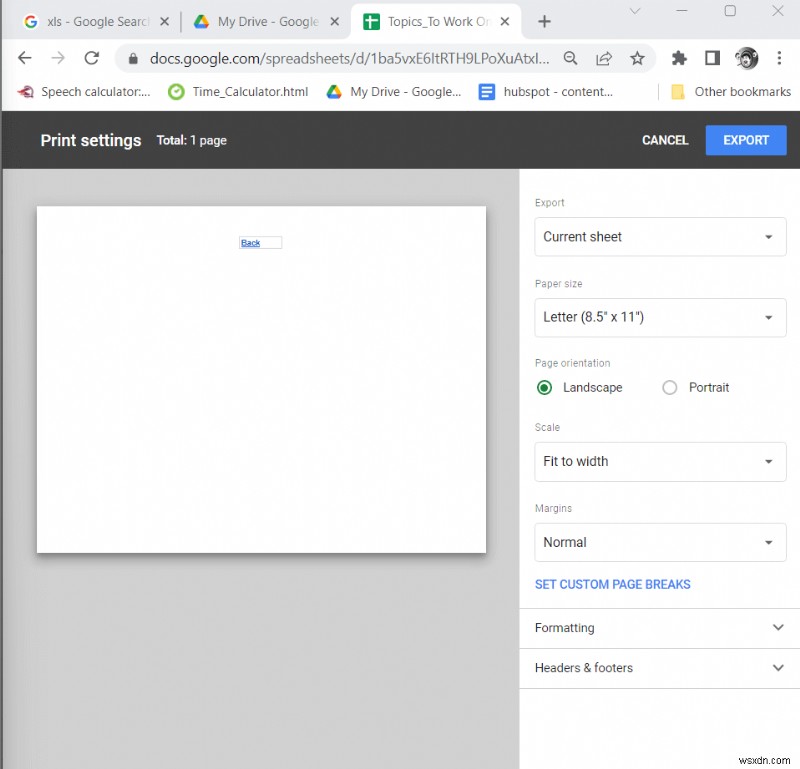
Task: Open a new browser tab
Action: [x=544, y=21]
